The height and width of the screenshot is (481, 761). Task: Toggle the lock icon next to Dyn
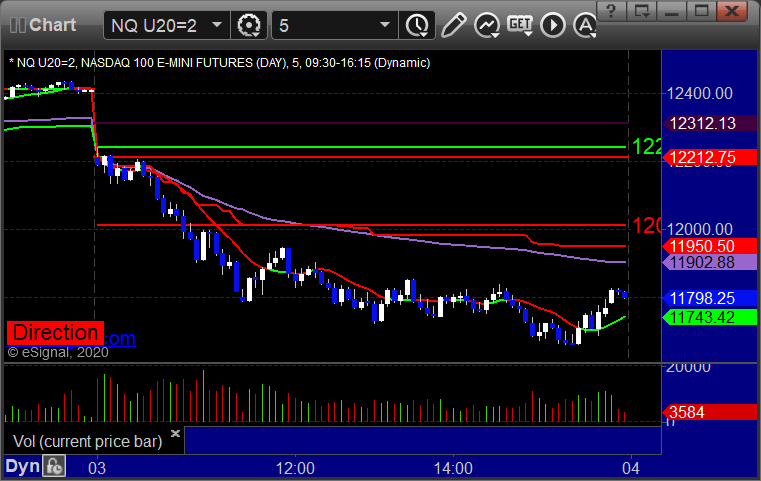tap(54, 466)
